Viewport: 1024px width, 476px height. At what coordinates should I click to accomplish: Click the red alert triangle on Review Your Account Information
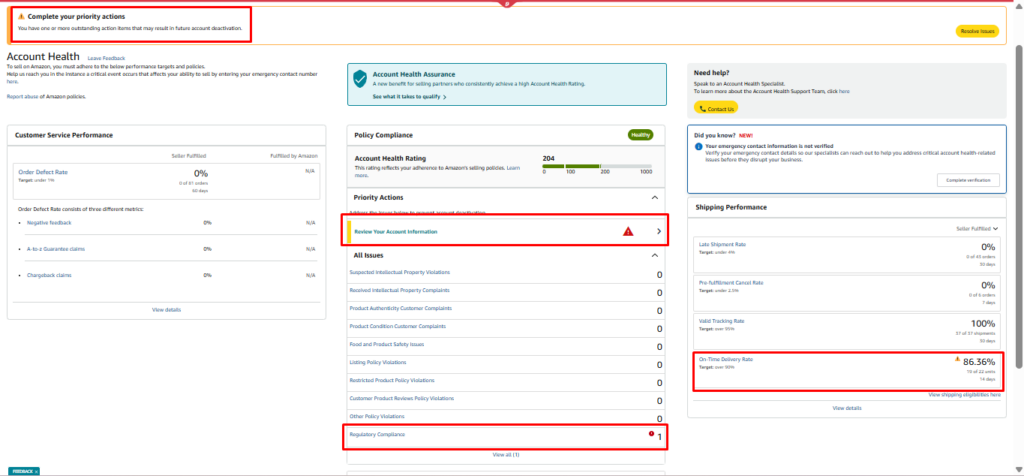click(x=628, y=231)
